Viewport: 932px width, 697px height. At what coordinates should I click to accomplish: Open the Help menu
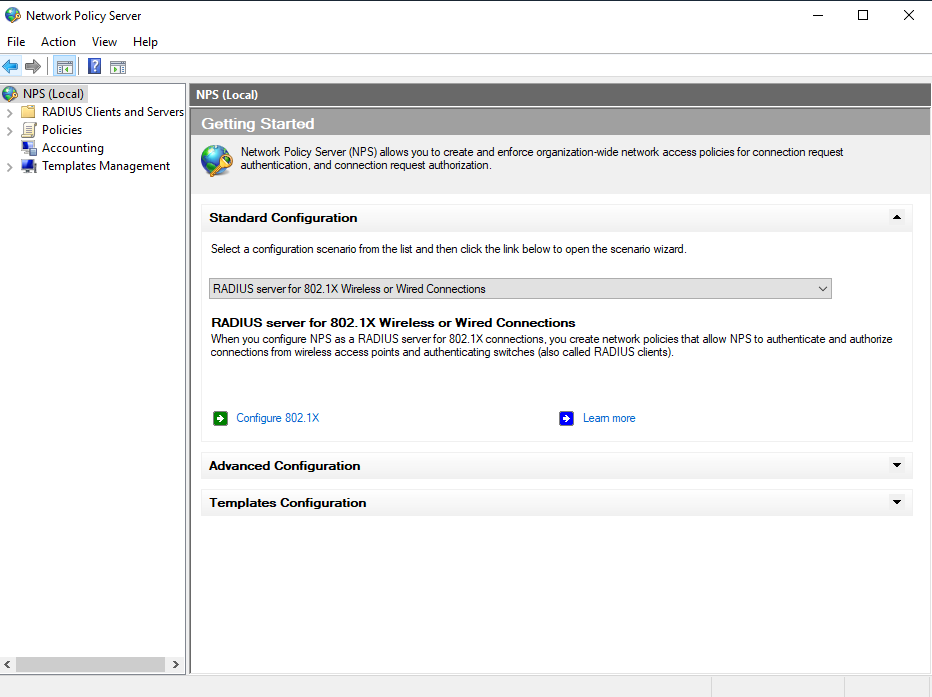[x=145, y=42]
